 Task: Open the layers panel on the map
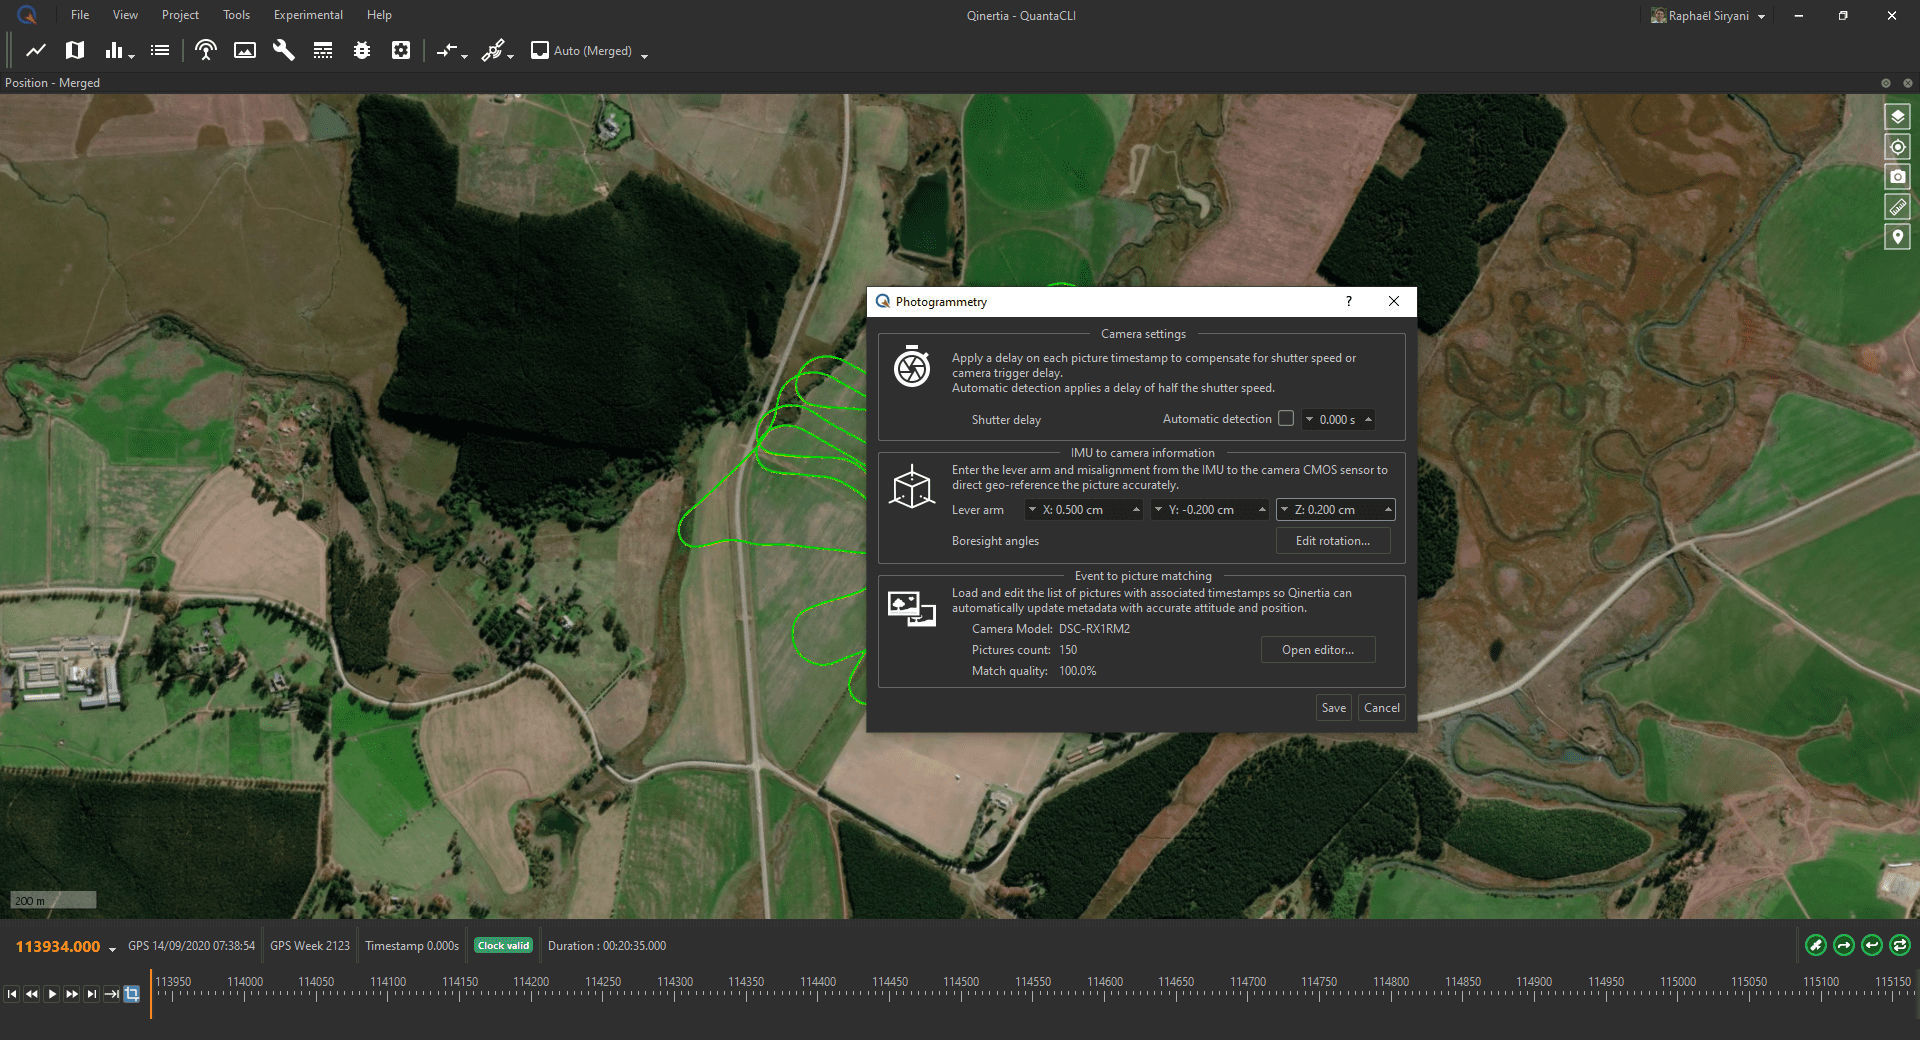1897,116
